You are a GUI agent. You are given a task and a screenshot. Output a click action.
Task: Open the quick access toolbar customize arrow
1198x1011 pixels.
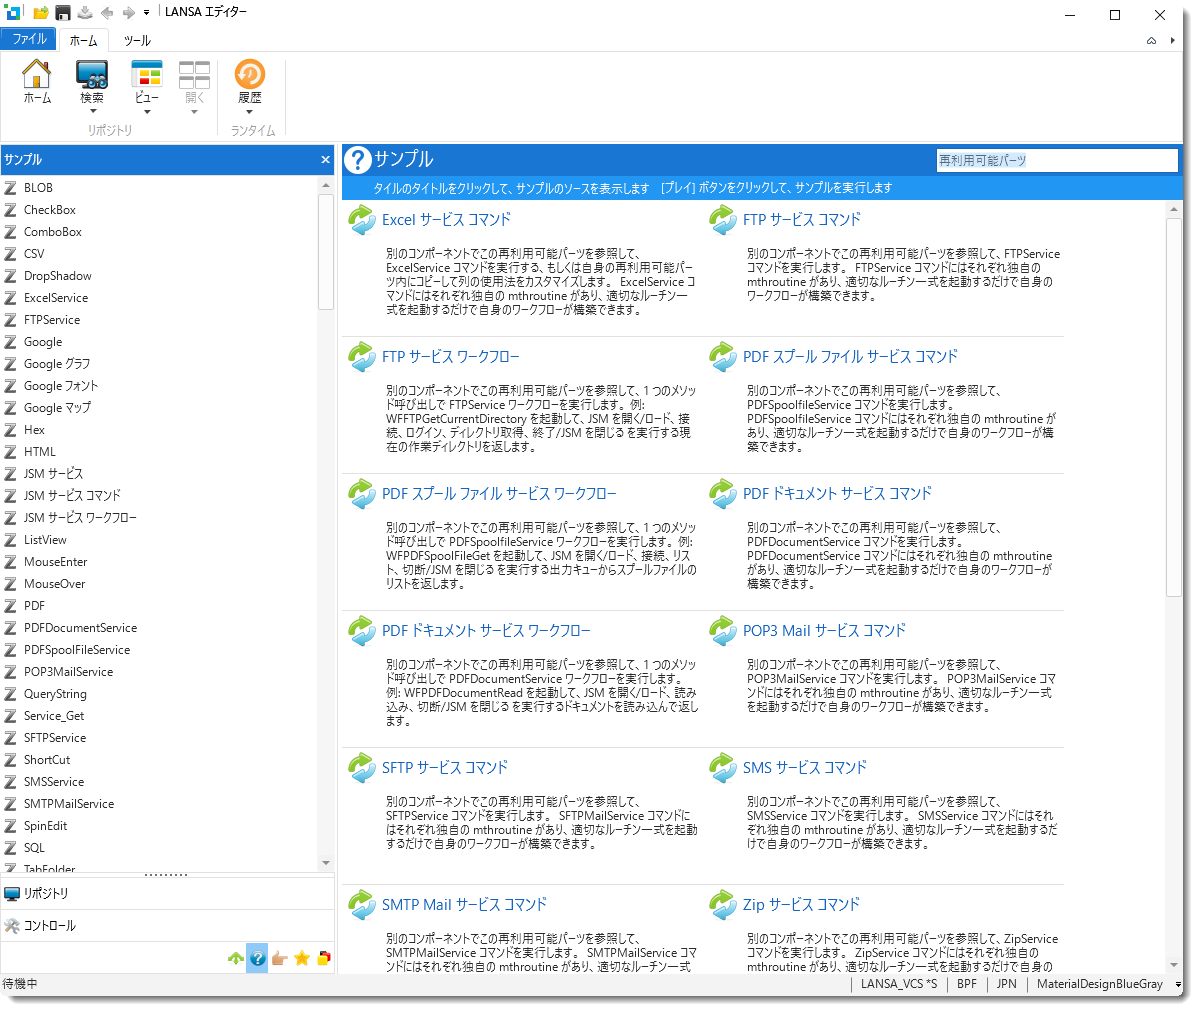coord(146,13)
